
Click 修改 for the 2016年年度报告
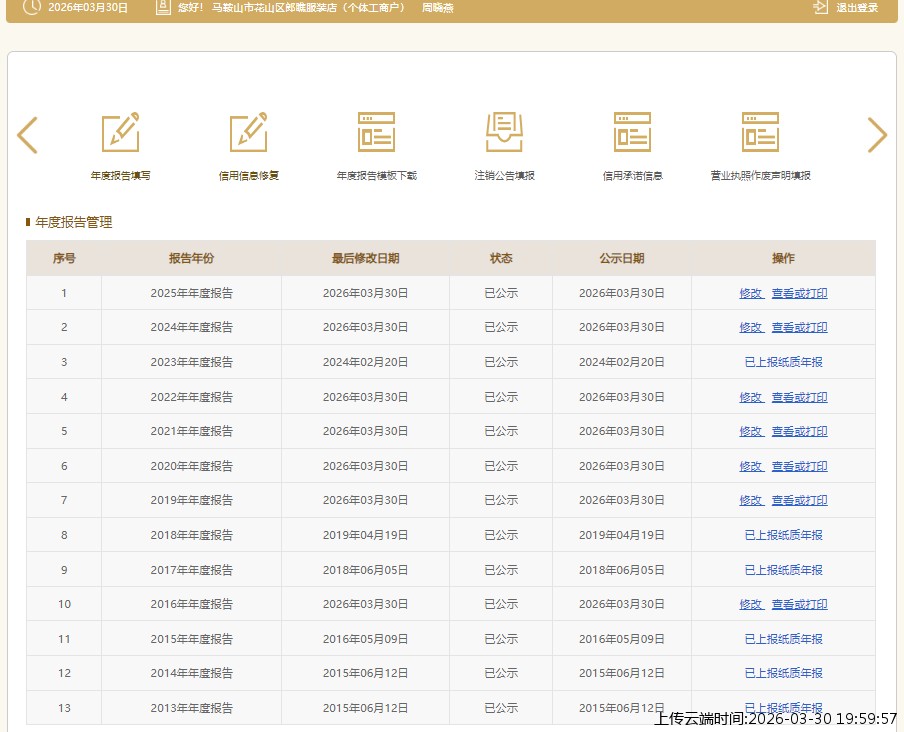pyautogui.click(x=751, y=604)
